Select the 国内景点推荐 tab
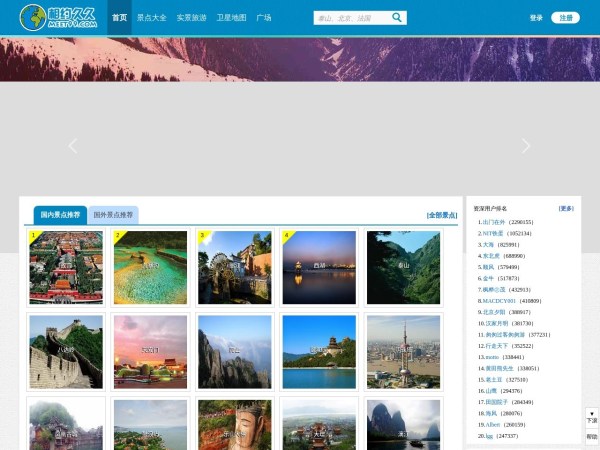Screen dimensions: 600x450 click(60, 215)
